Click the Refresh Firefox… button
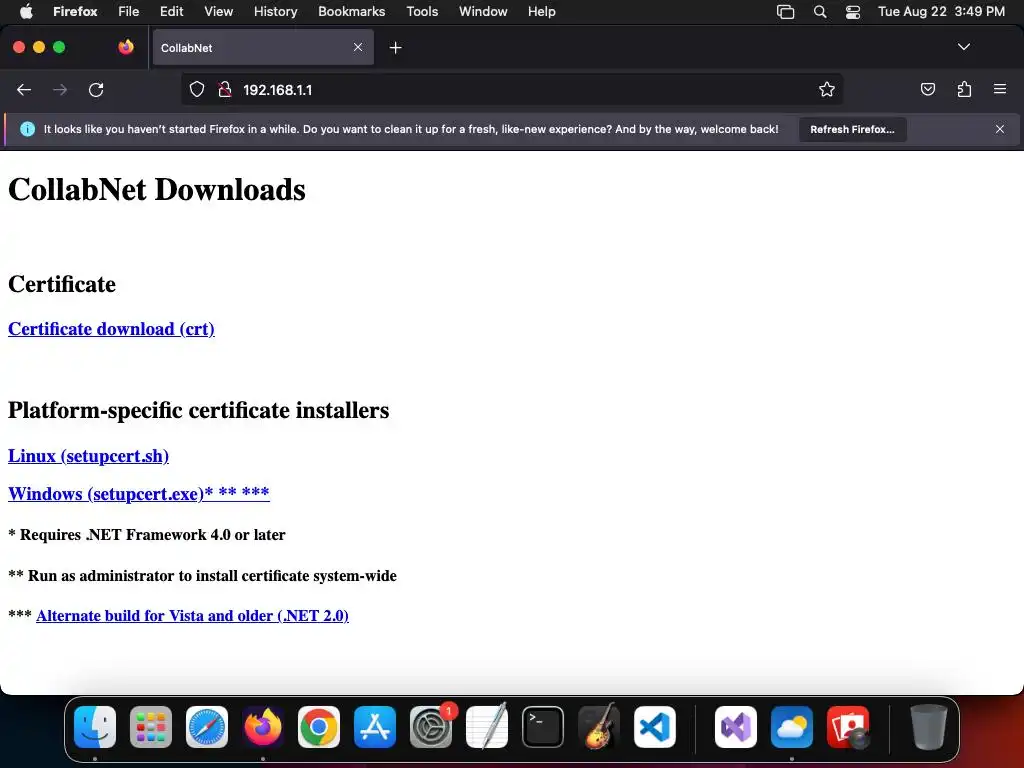This screenshot has width=1024, height=768. 852,129
